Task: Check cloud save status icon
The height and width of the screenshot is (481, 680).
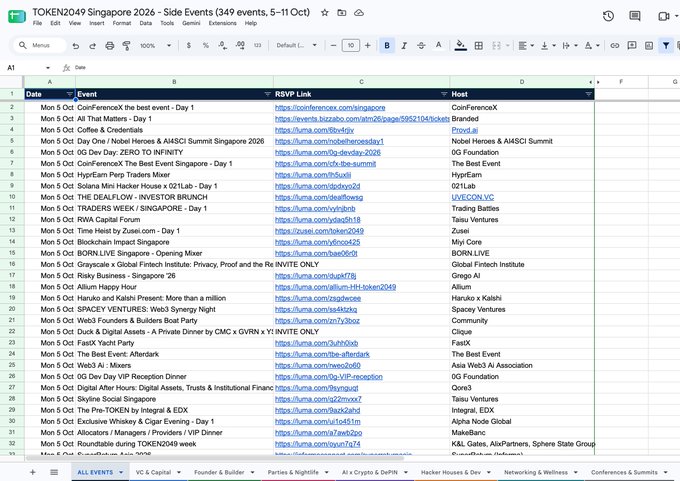Action: tap(359, 13)
